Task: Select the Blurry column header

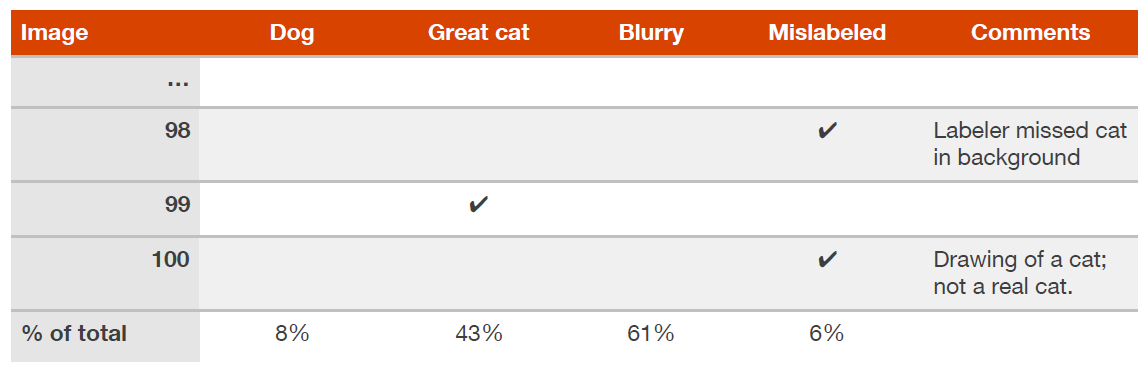Action: click(651, 32)
